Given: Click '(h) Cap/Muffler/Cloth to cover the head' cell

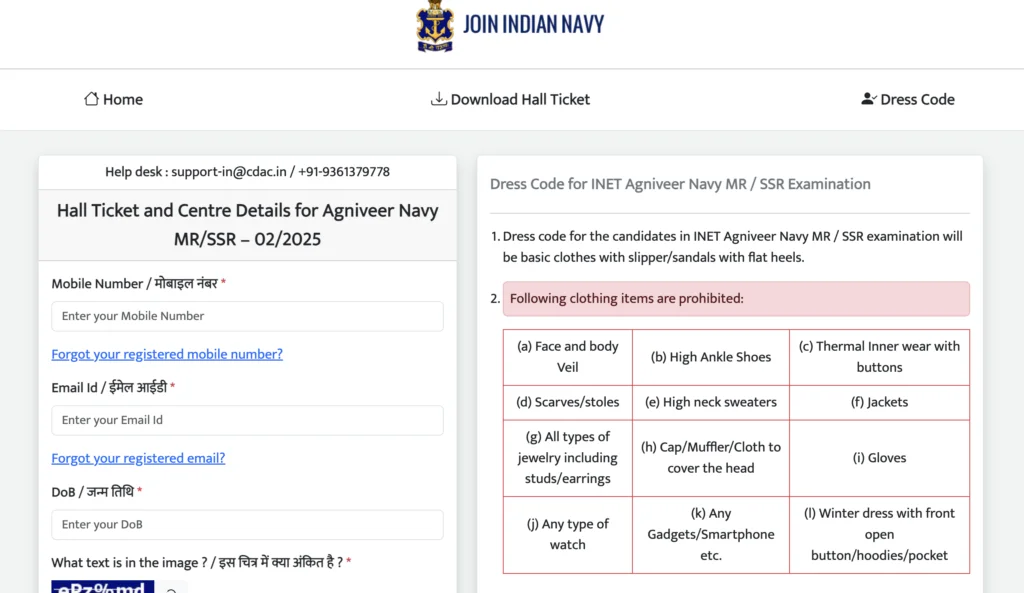Looking at the screenshot, I should coord(711,458).
